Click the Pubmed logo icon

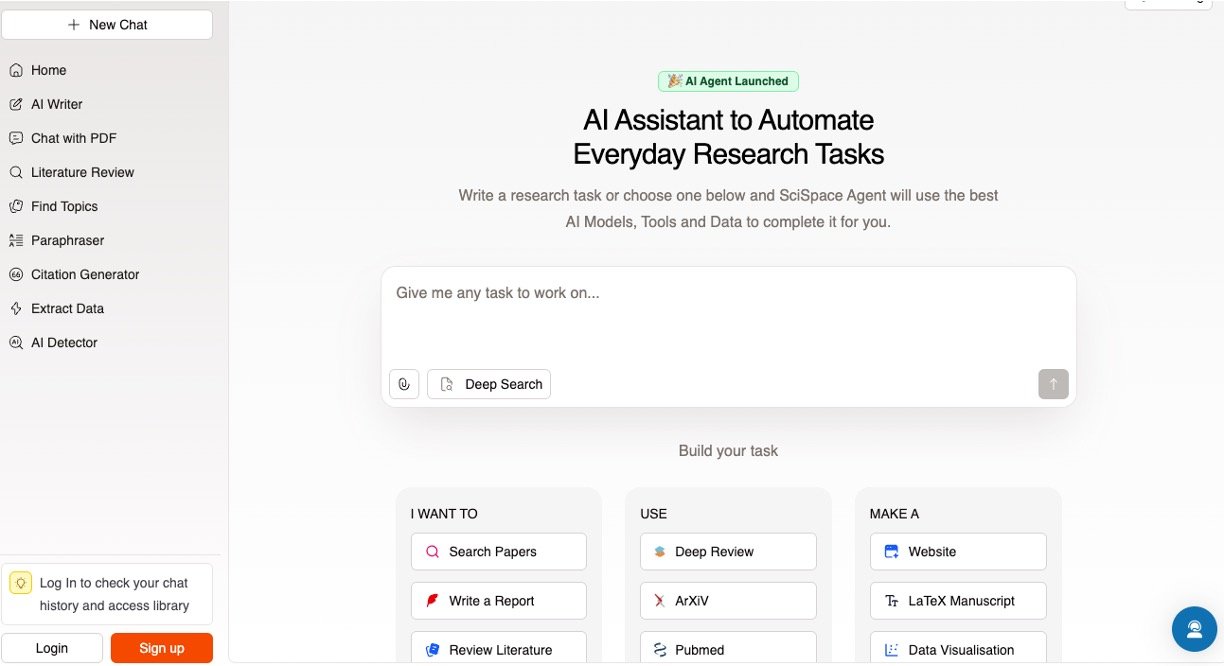pyautogui.click(x=660, y=650)
